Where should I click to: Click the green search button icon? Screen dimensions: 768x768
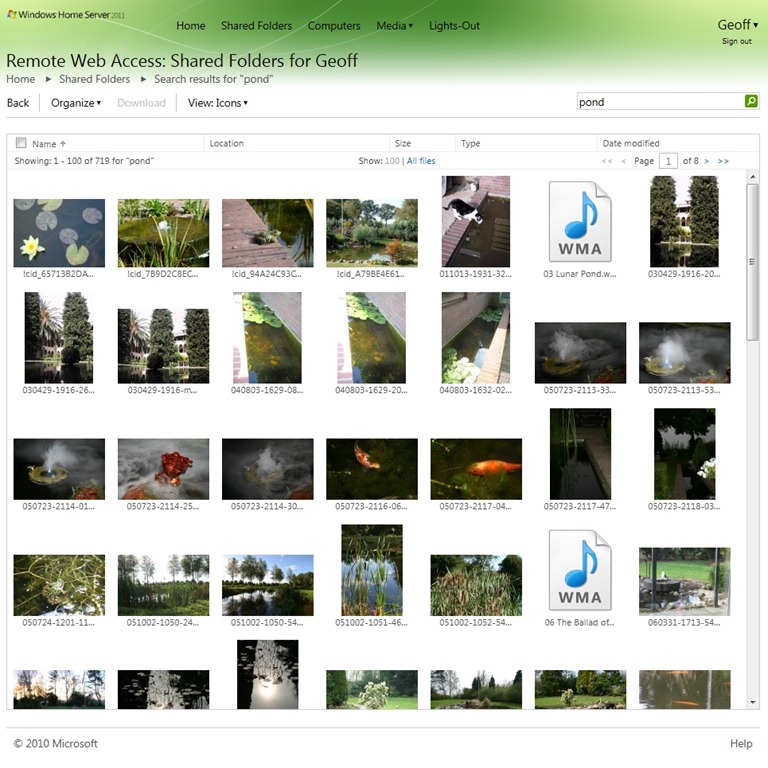click(751, 102)
